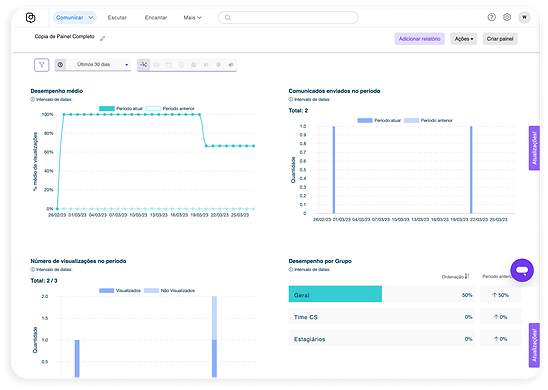Open the purple chat bubble widget
The width and height of the screenshot is (548, 390).
(522, 270)
